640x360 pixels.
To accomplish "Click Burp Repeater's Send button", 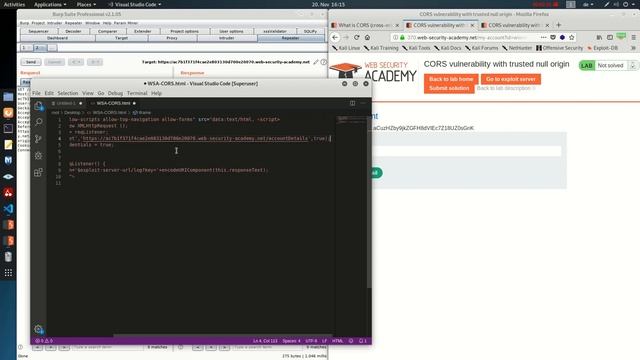I will pyautogui.click(x=31, y=62).
